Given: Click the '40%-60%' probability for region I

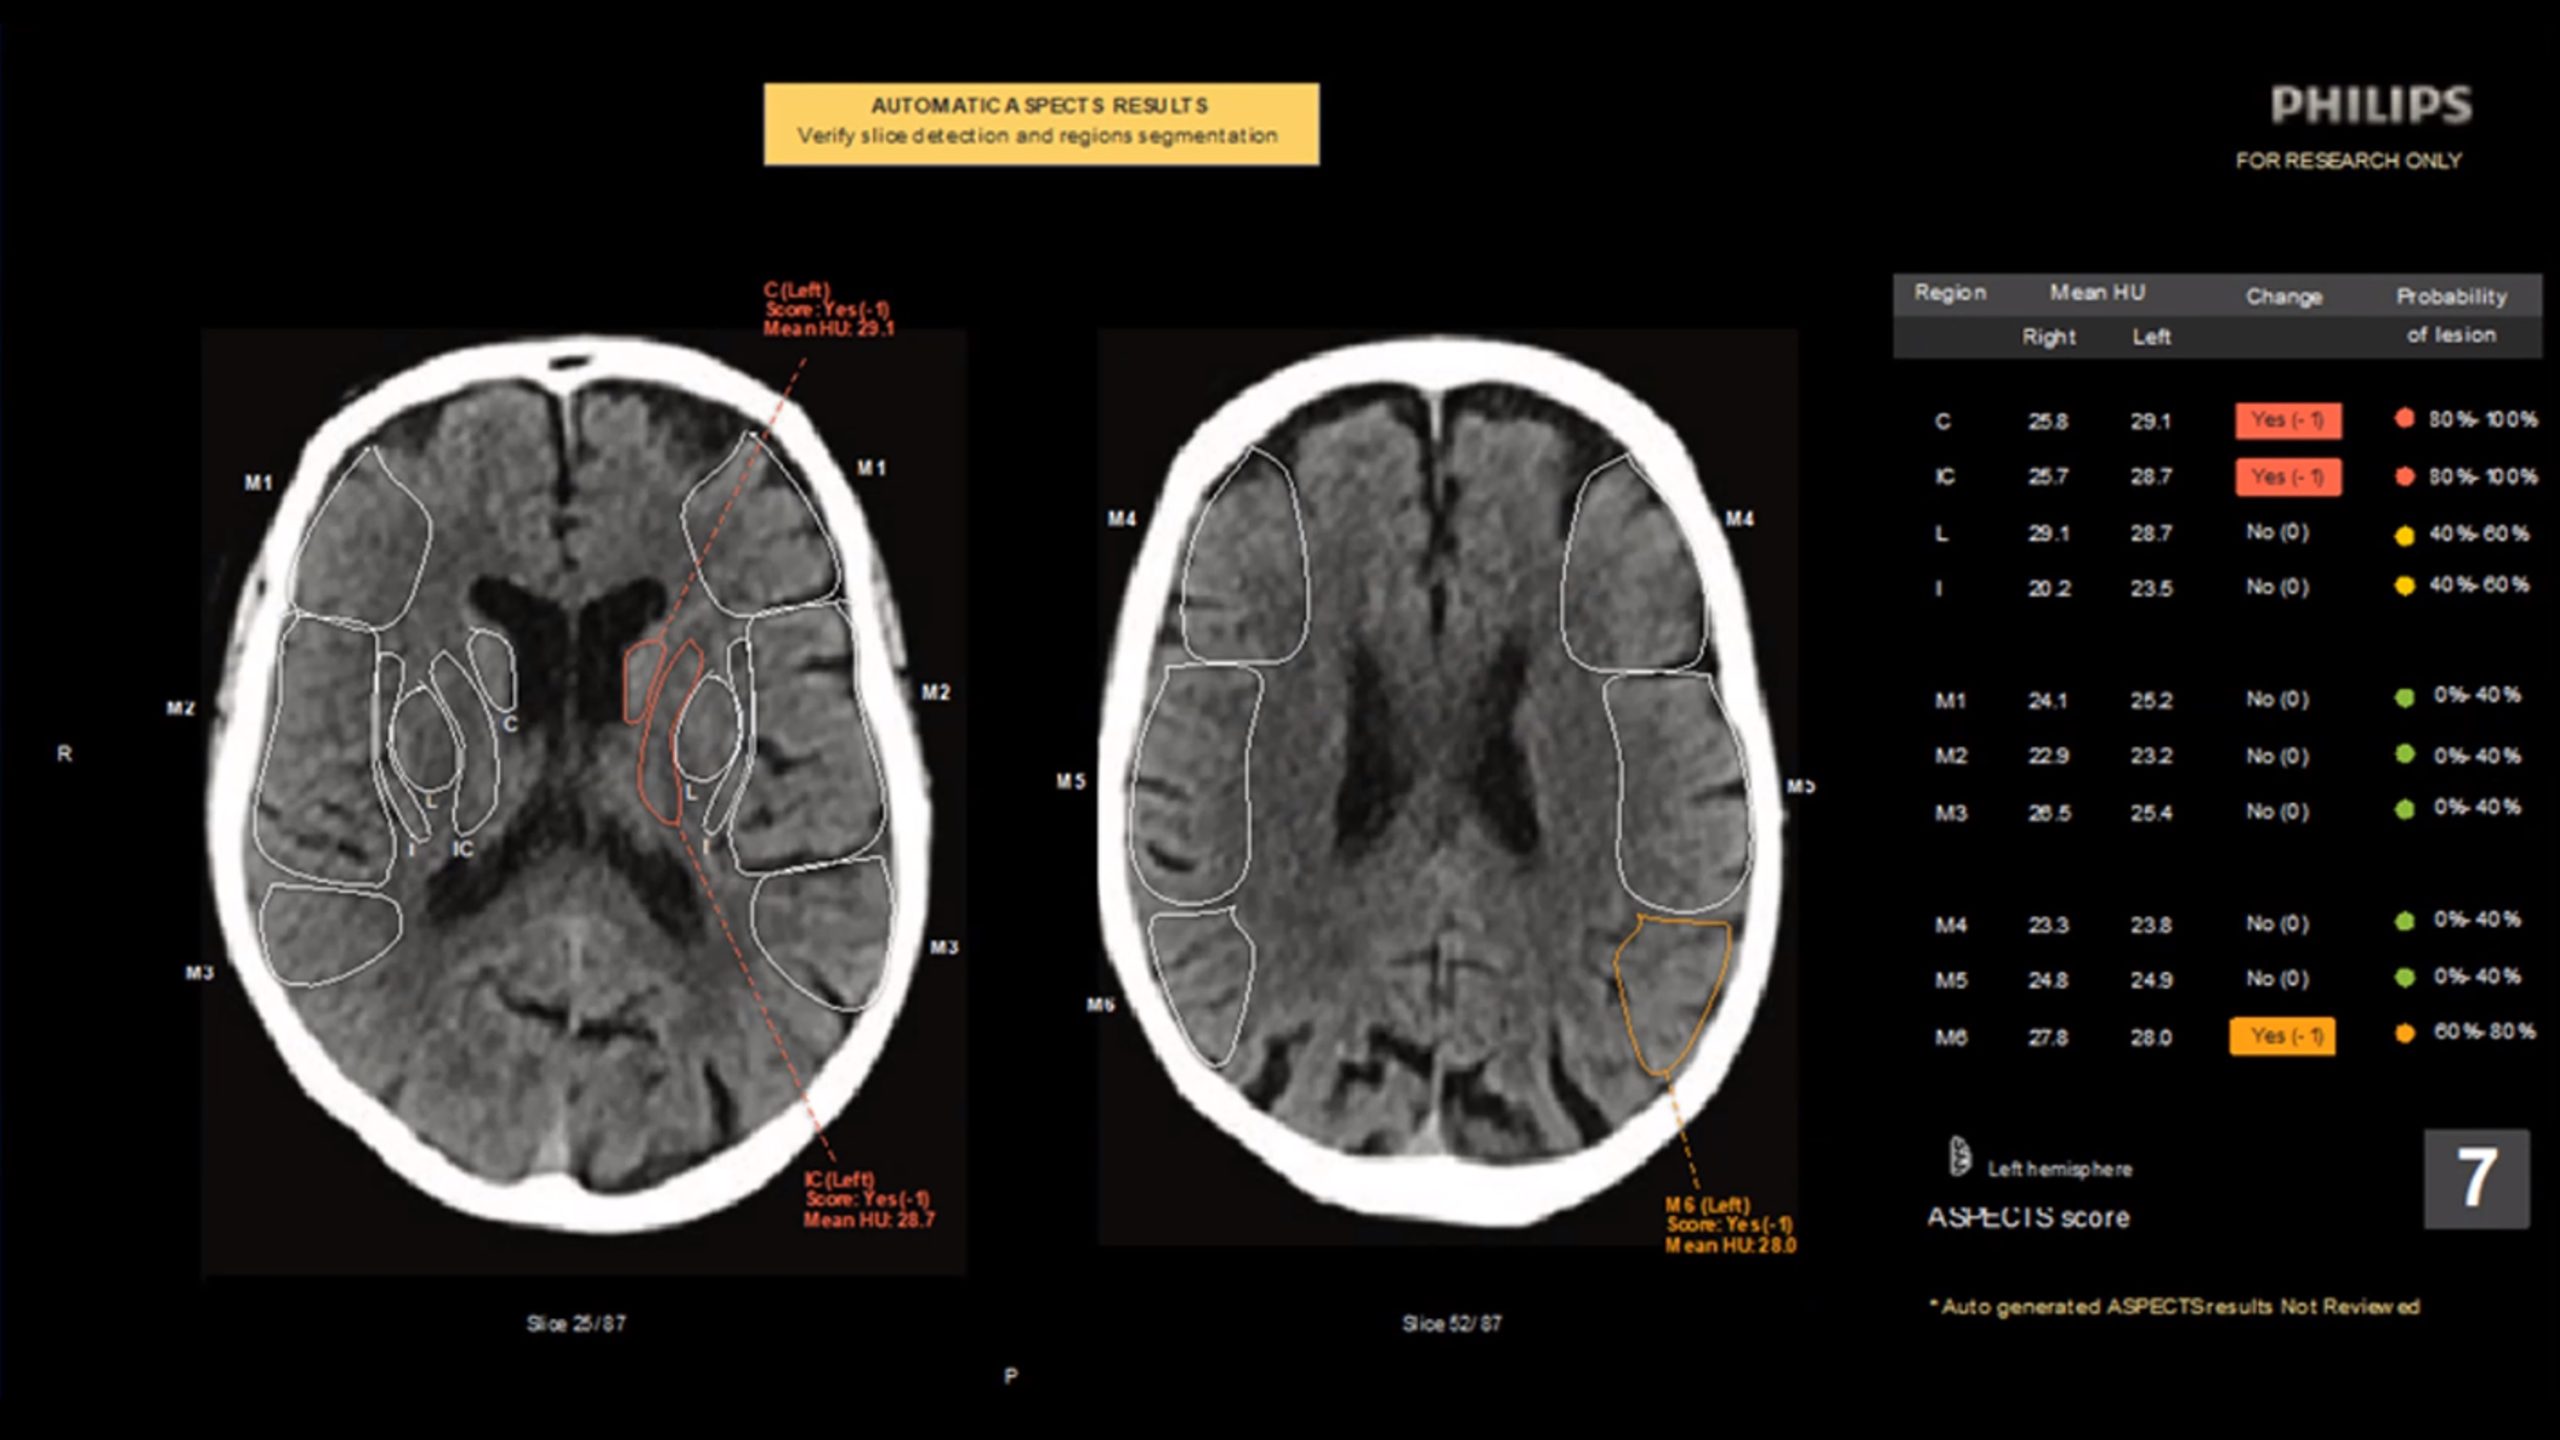Looking at the screenshot, I should pyautogui.click(x=2478, y=584).
